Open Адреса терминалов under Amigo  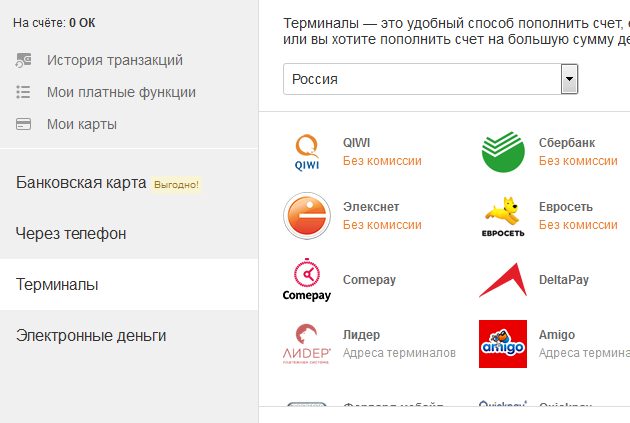pos(584,353)
